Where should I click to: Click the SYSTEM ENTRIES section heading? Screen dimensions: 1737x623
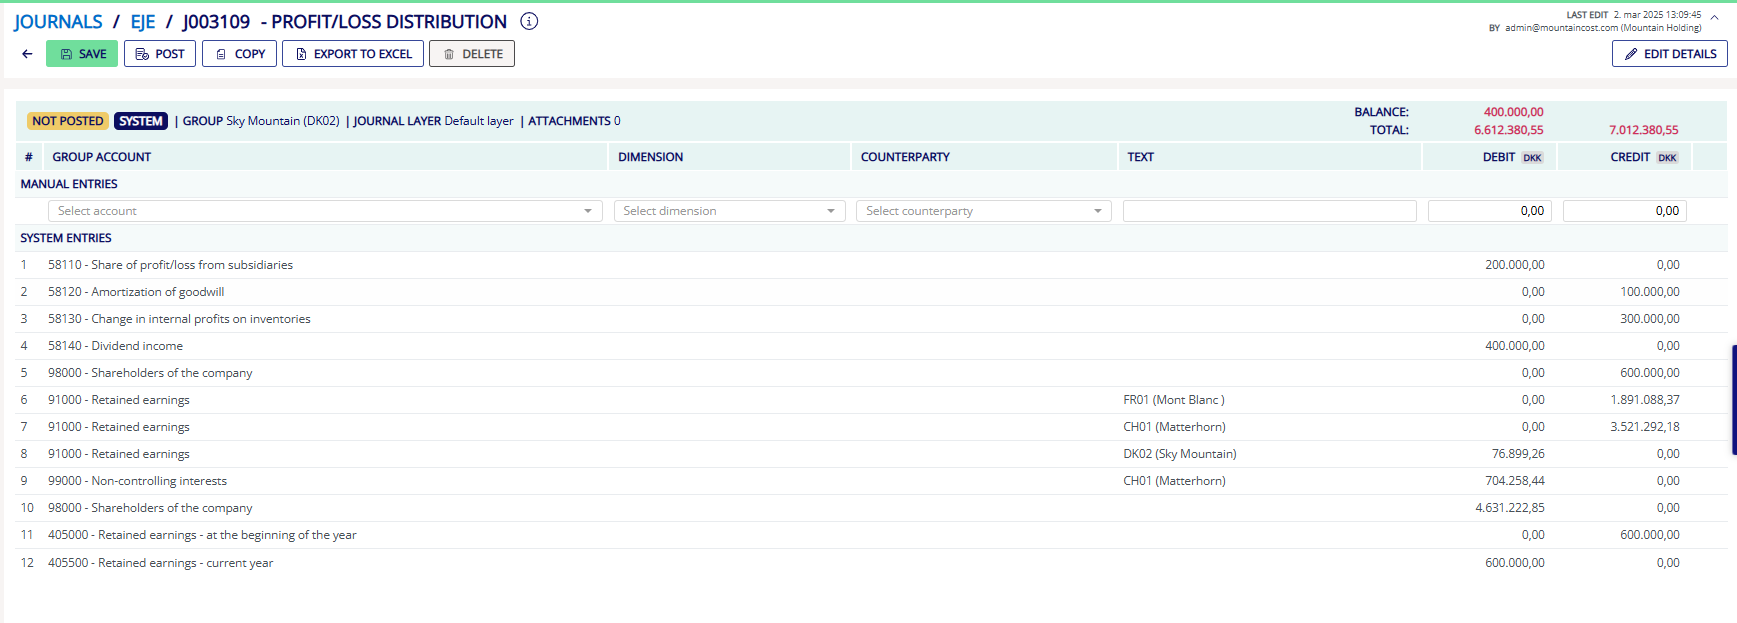point(66,238)
